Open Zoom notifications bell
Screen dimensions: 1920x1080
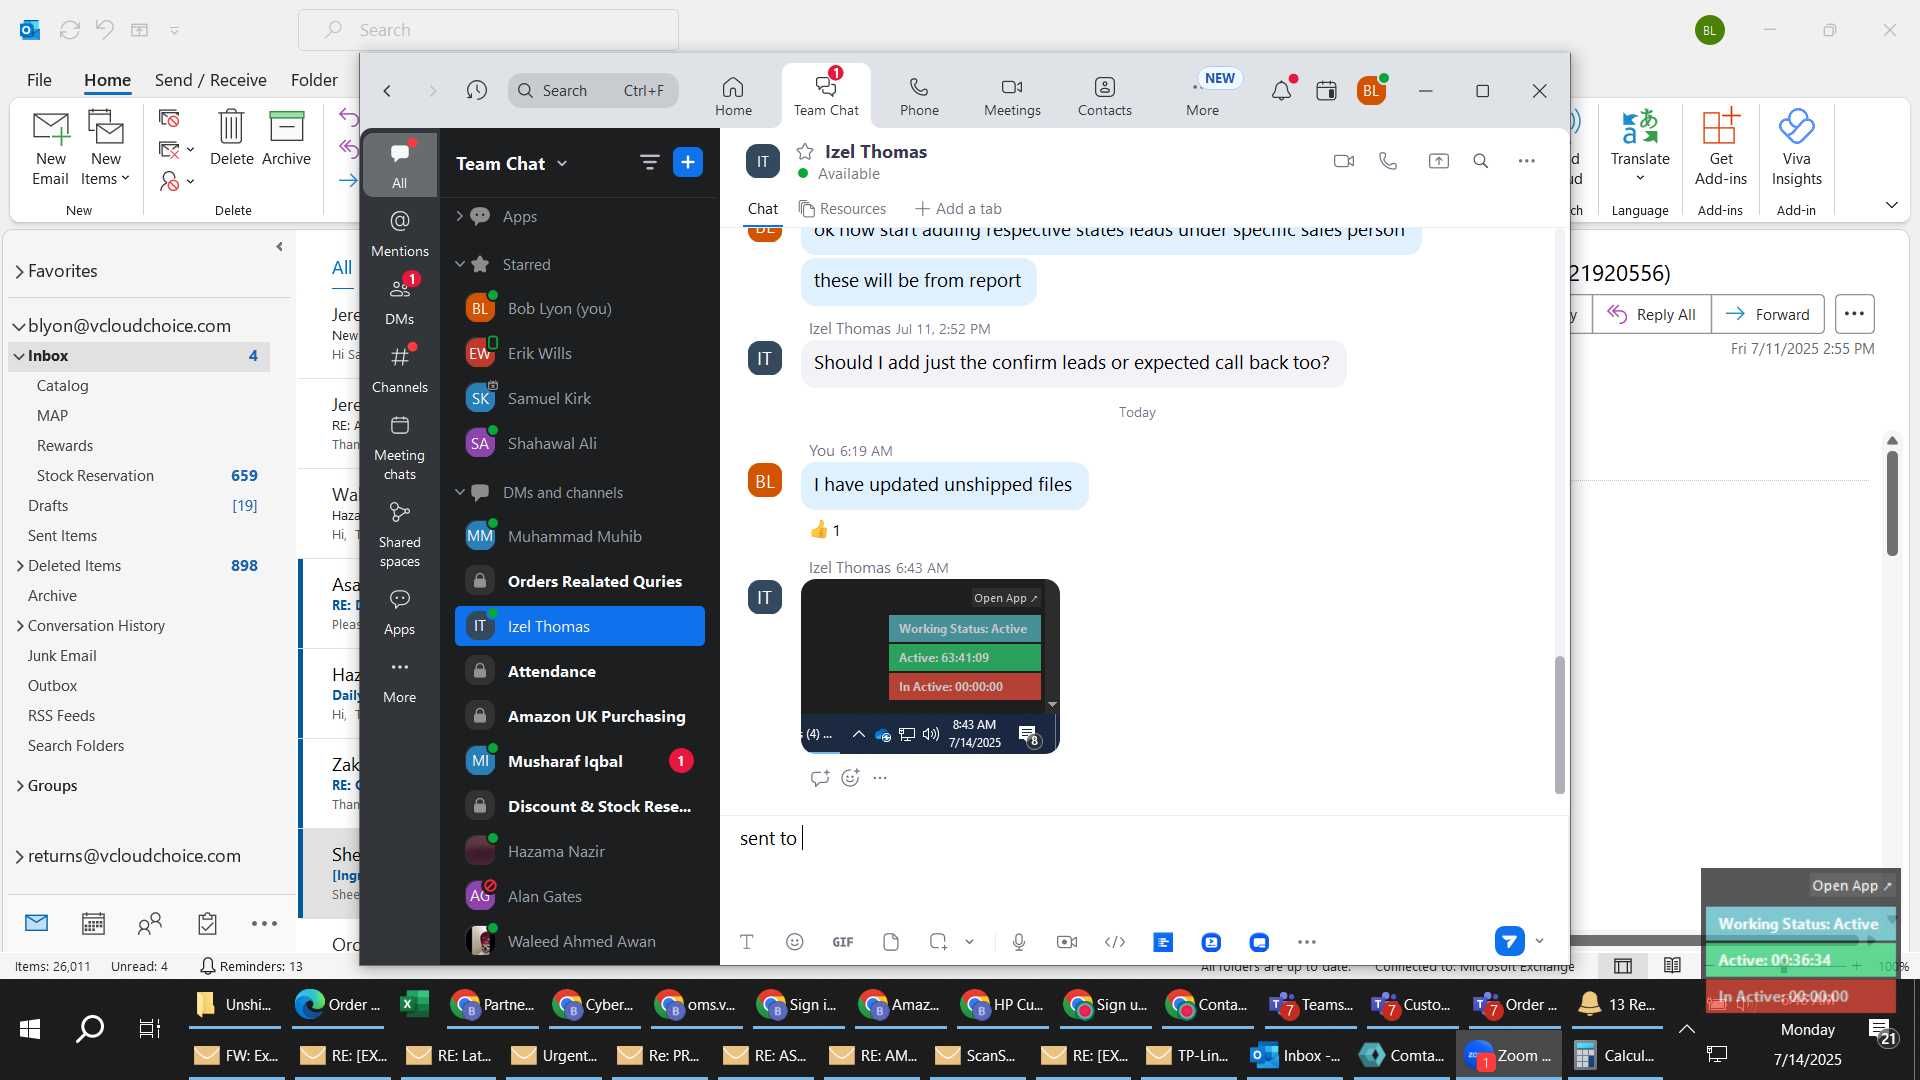(x=1281, y=91)
